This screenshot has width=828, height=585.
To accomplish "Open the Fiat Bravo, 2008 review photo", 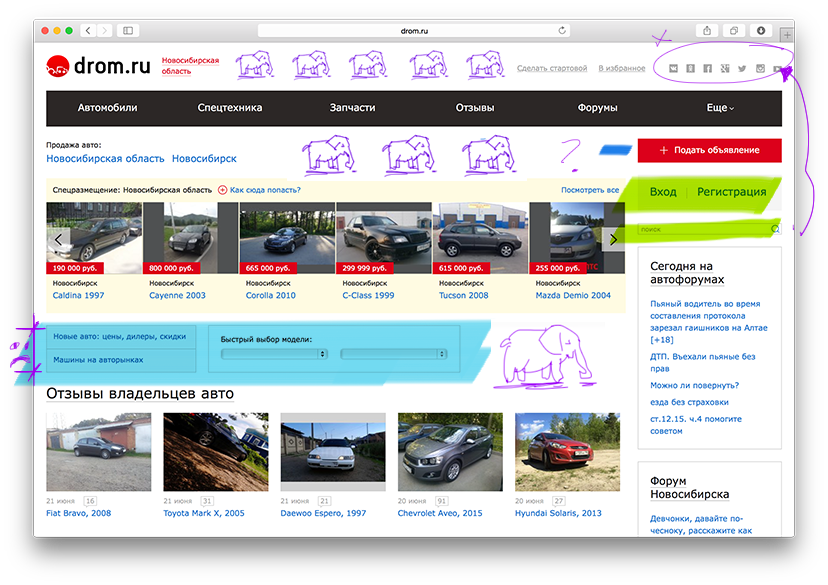I will point(99,452).
